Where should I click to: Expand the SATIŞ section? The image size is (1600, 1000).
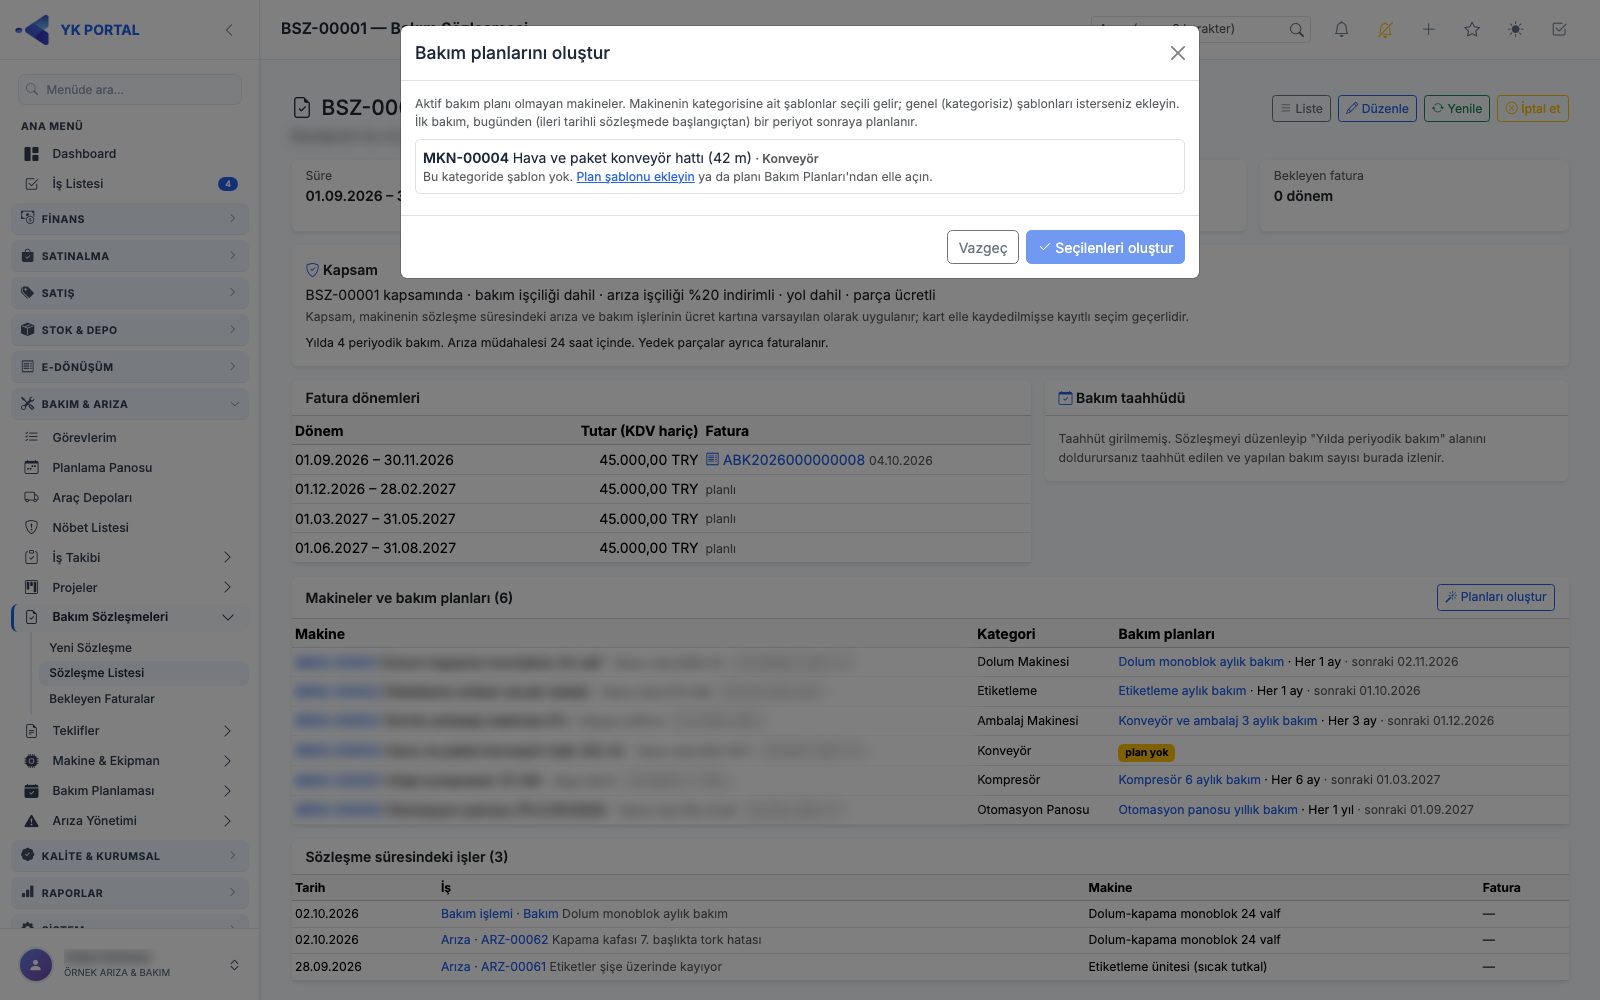click(130, 293)
